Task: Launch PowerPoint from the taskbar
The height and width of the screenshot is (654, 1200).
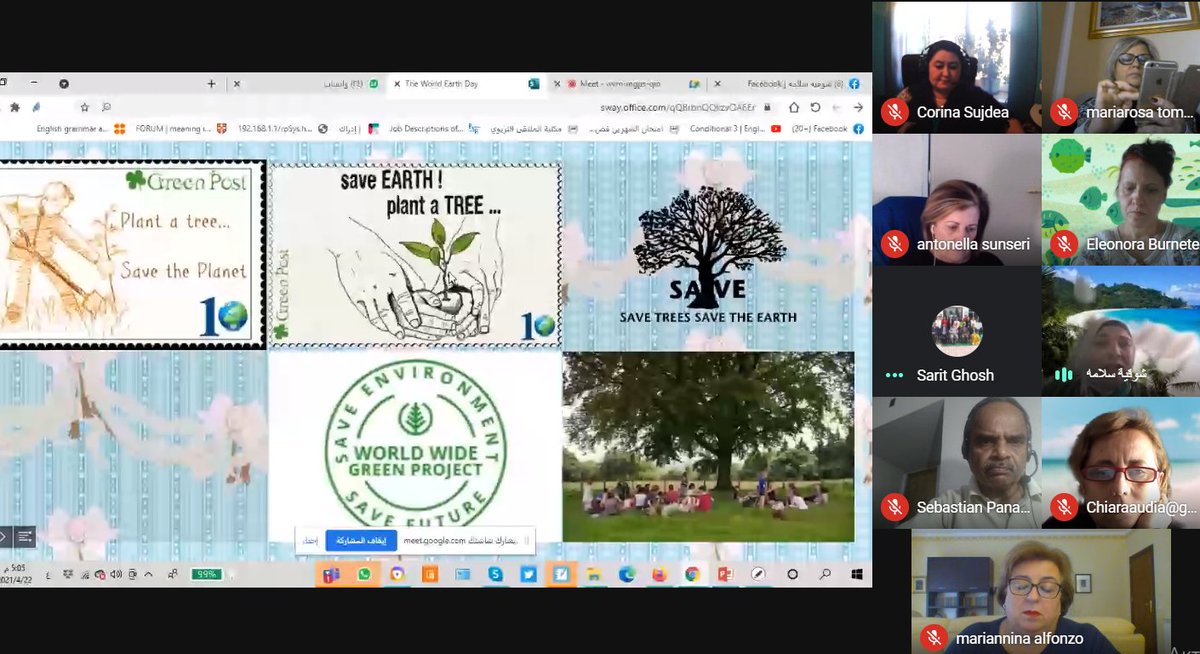Action: click(x=725, y=574)
